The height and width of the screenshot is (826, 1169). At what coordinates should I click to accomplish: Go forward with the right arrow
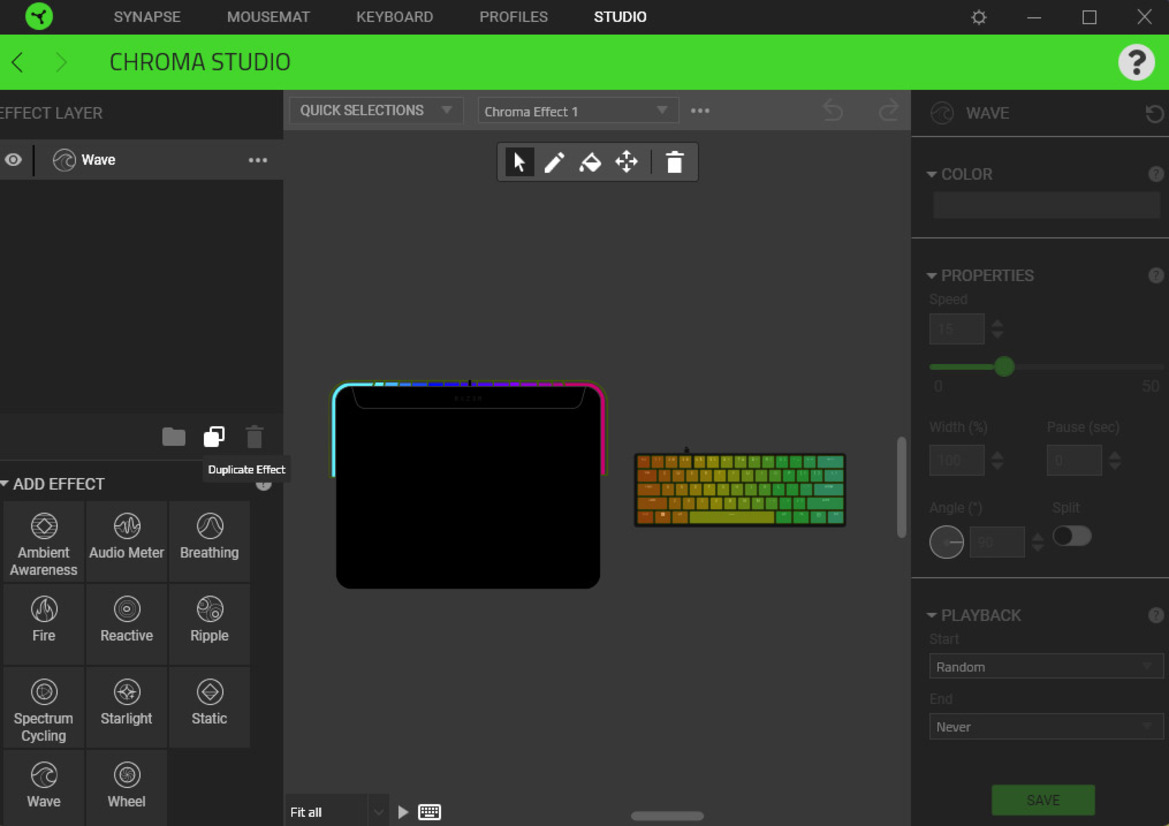(61, 62)
